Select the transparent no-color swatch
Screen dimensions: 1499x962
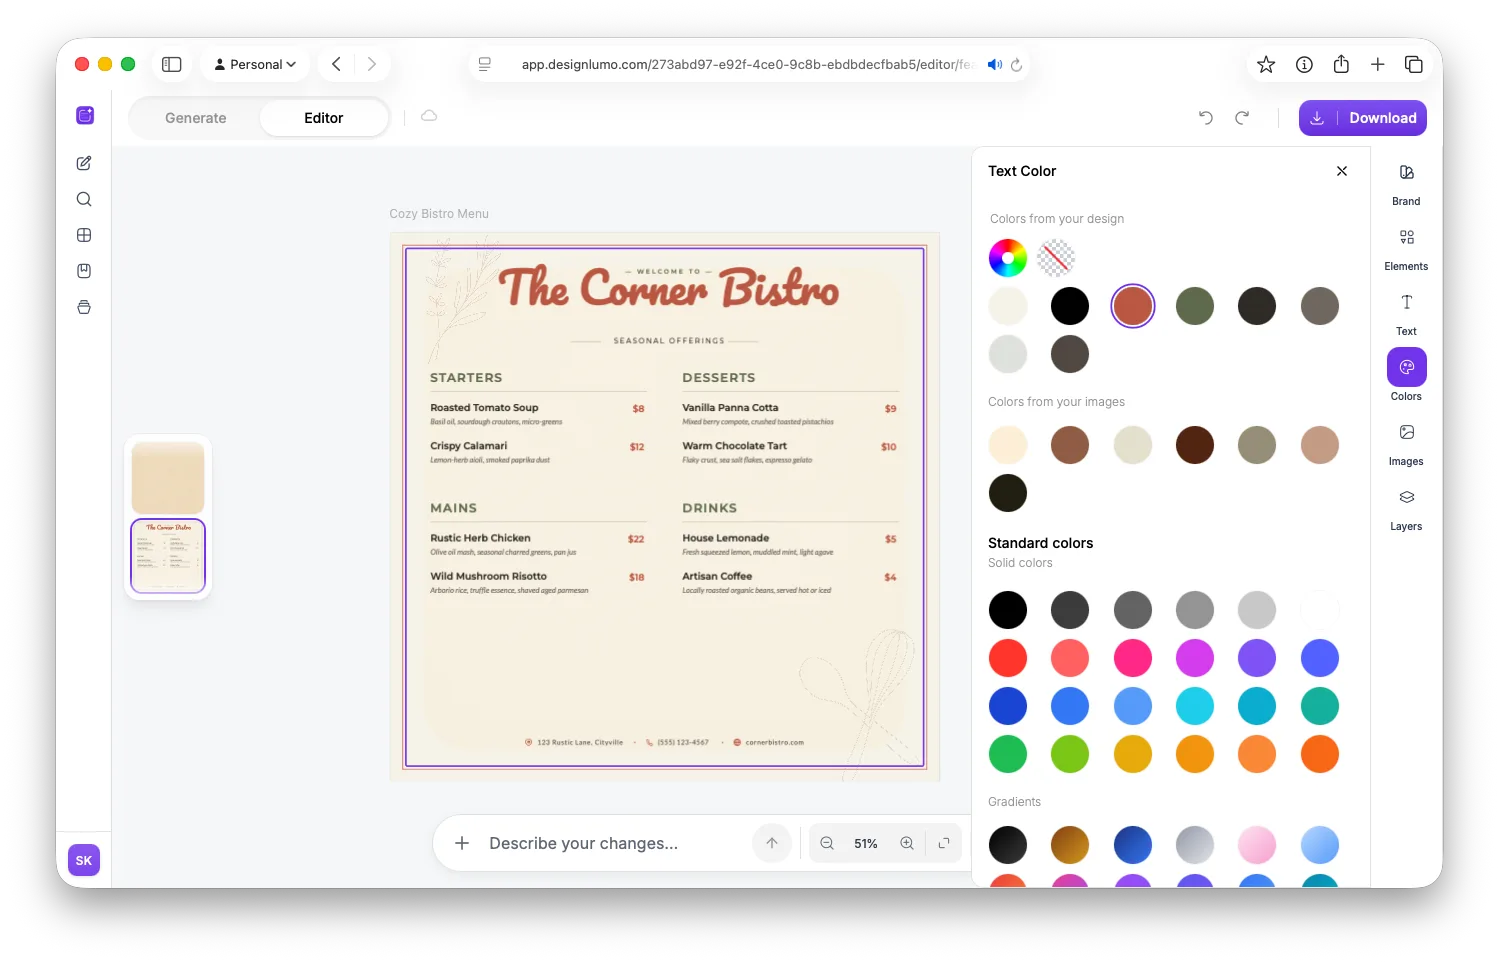click(1055, 258)
